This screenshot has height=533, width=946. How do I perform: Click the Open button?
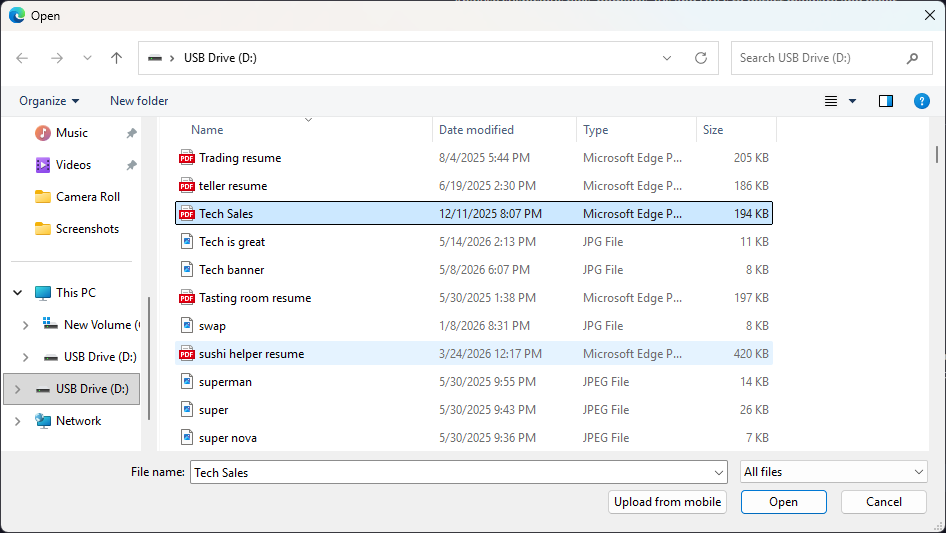click(x=783, y=502)
